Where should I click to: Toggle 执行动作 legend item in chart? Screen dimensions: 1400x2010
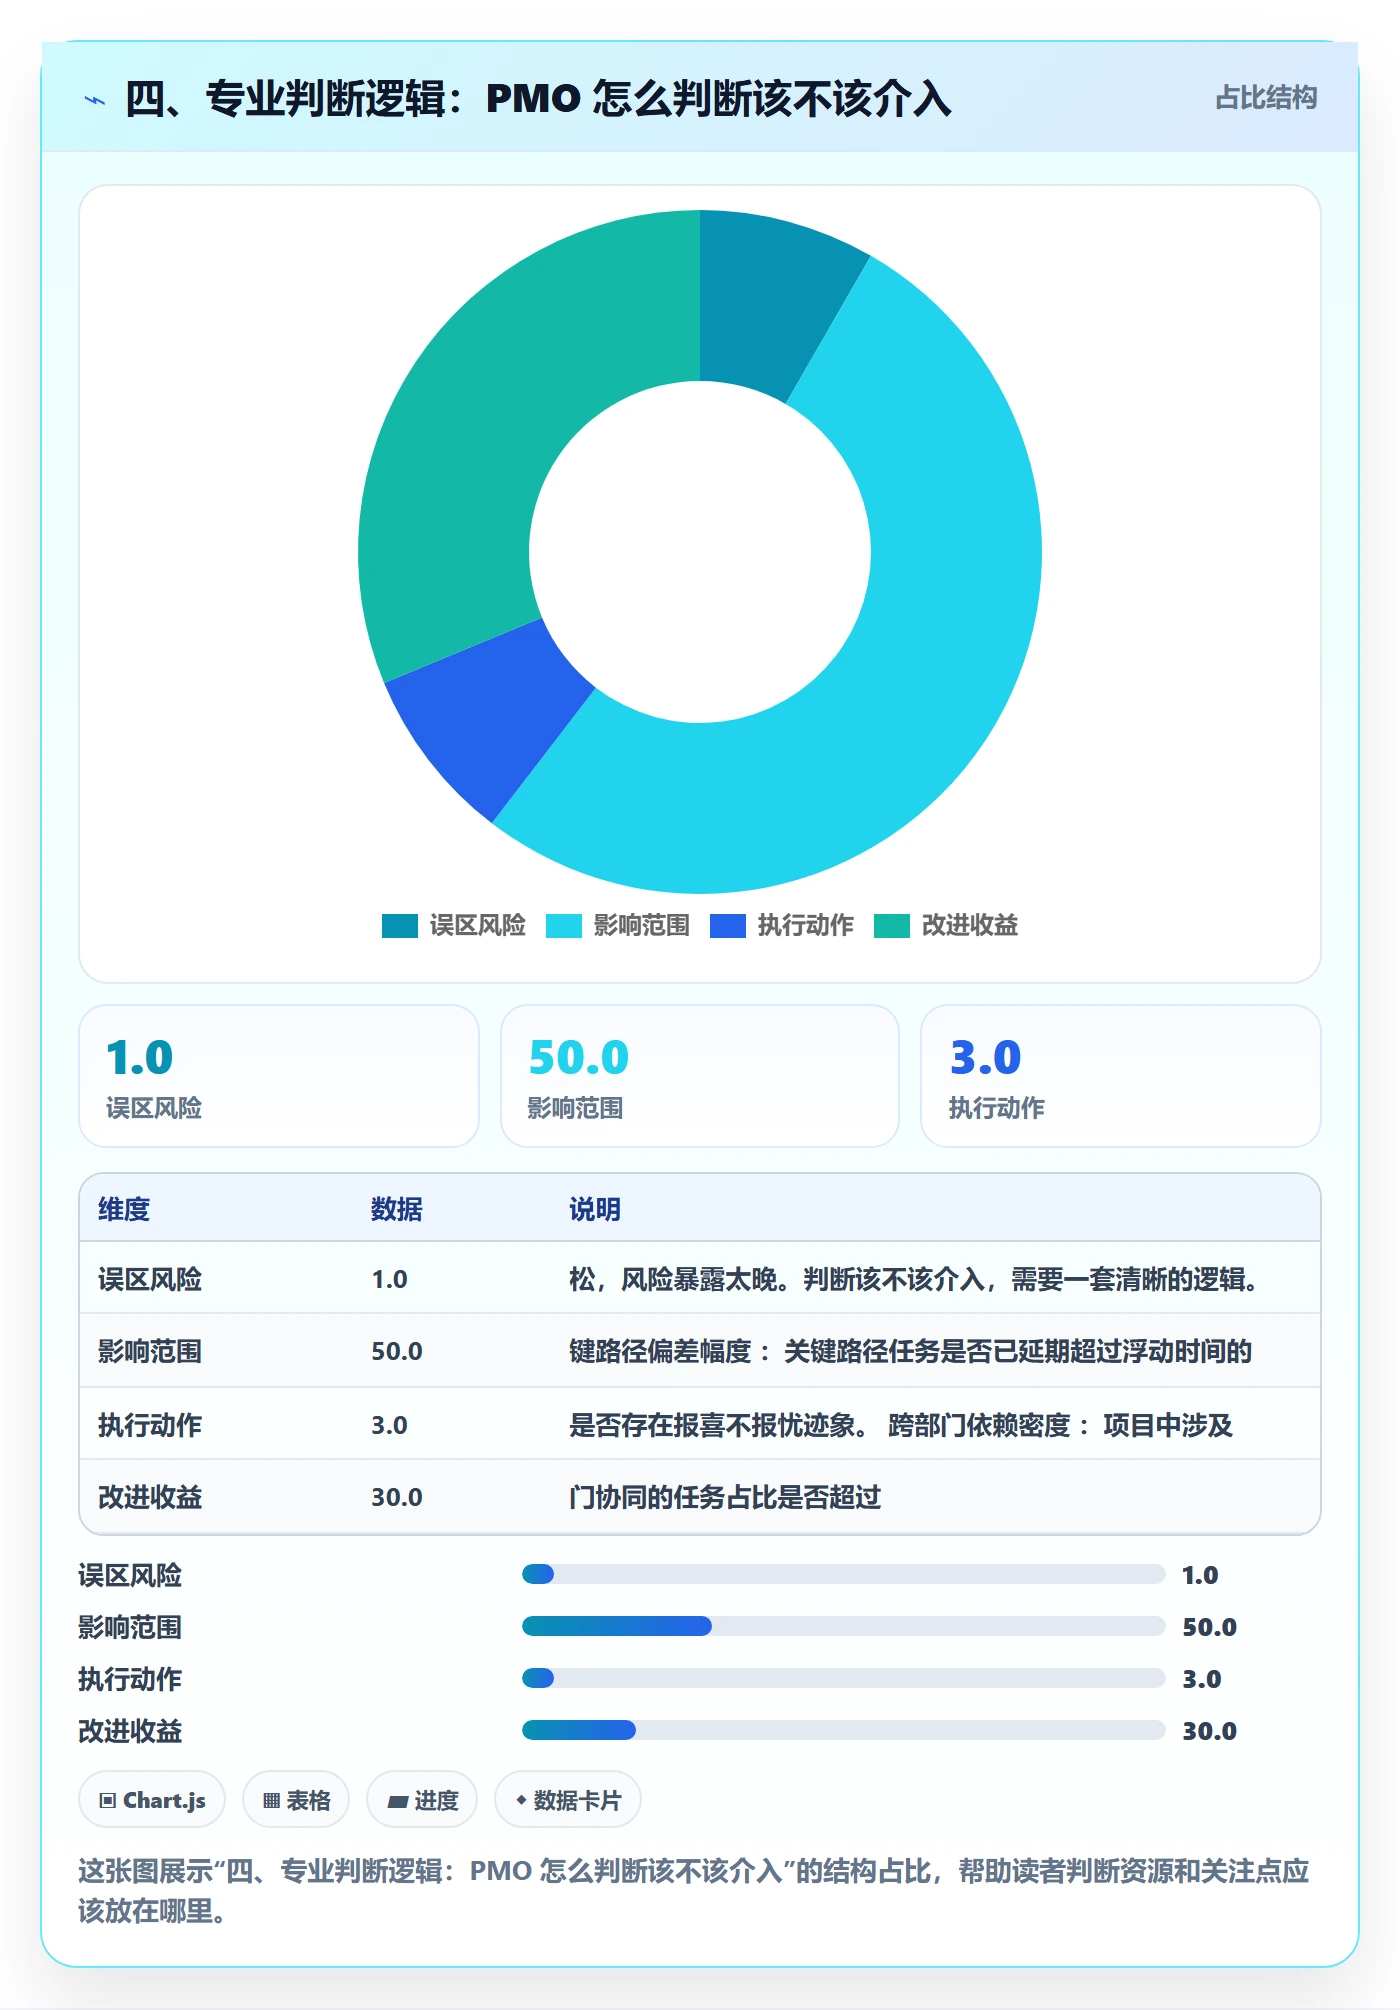[782, 925]
